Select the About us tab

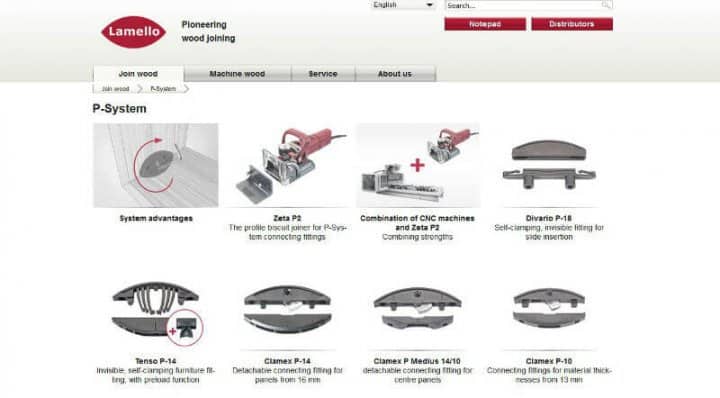395,73
